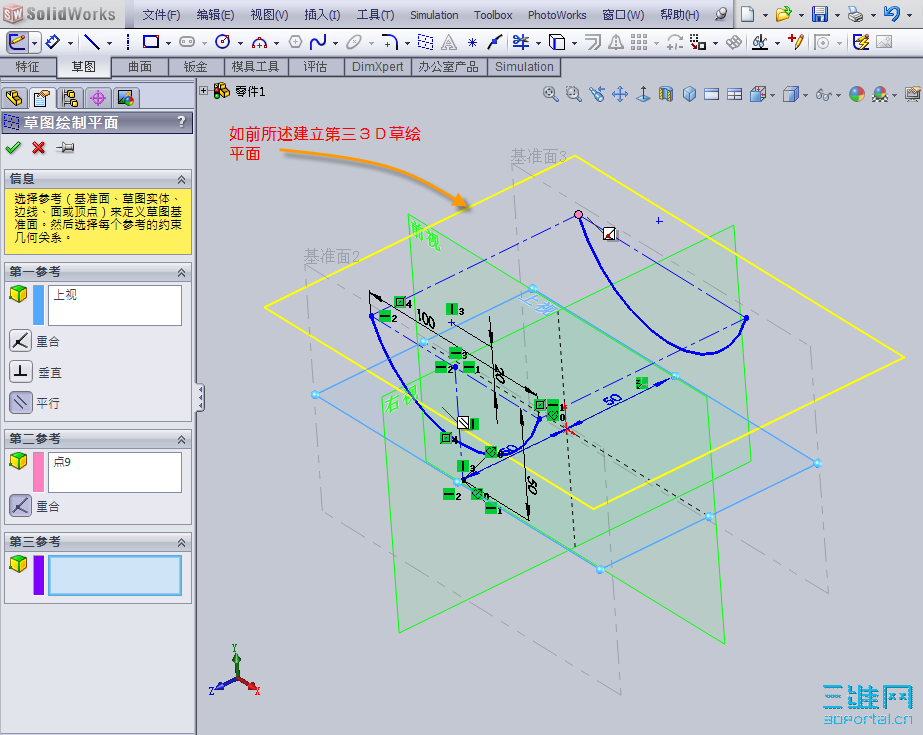Select the Circle sketch tool
923x735 pixels.
point(223,42)
